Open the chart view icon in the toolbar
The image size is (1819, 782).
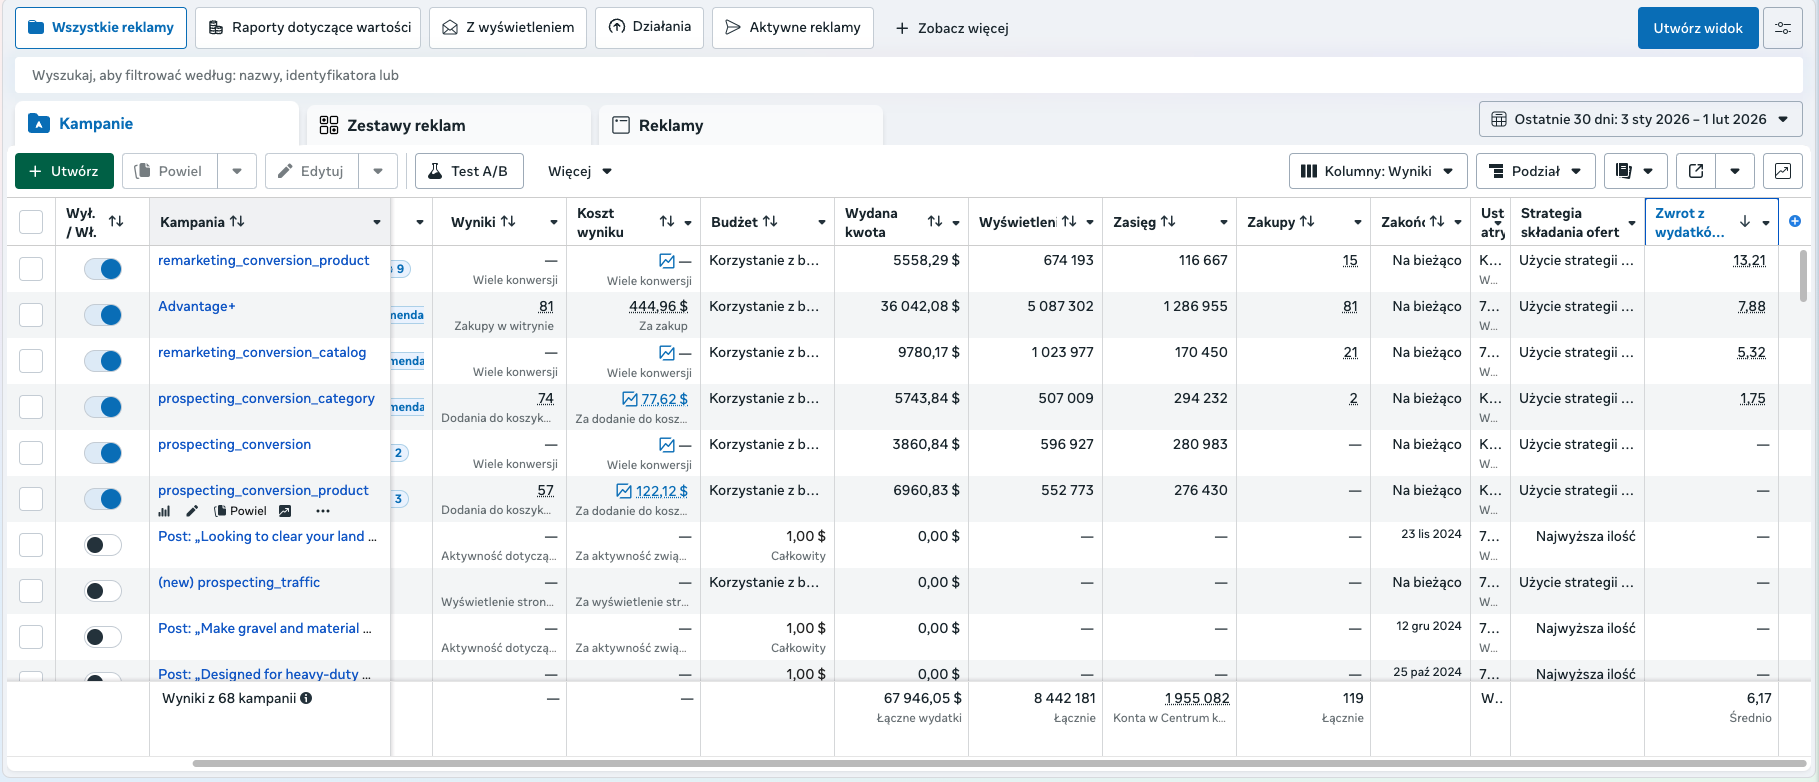(x=1782, y=171)
